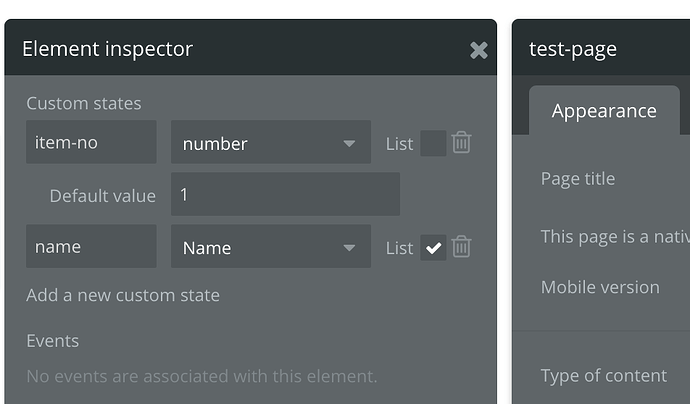The image size is (690, 404).
Task: Click the item-no state name field
Action: [91, 143]
